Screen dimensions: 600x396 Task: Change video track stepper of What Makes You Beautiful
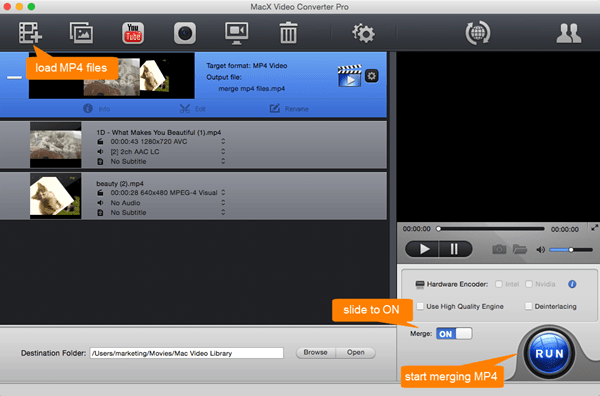223,142
